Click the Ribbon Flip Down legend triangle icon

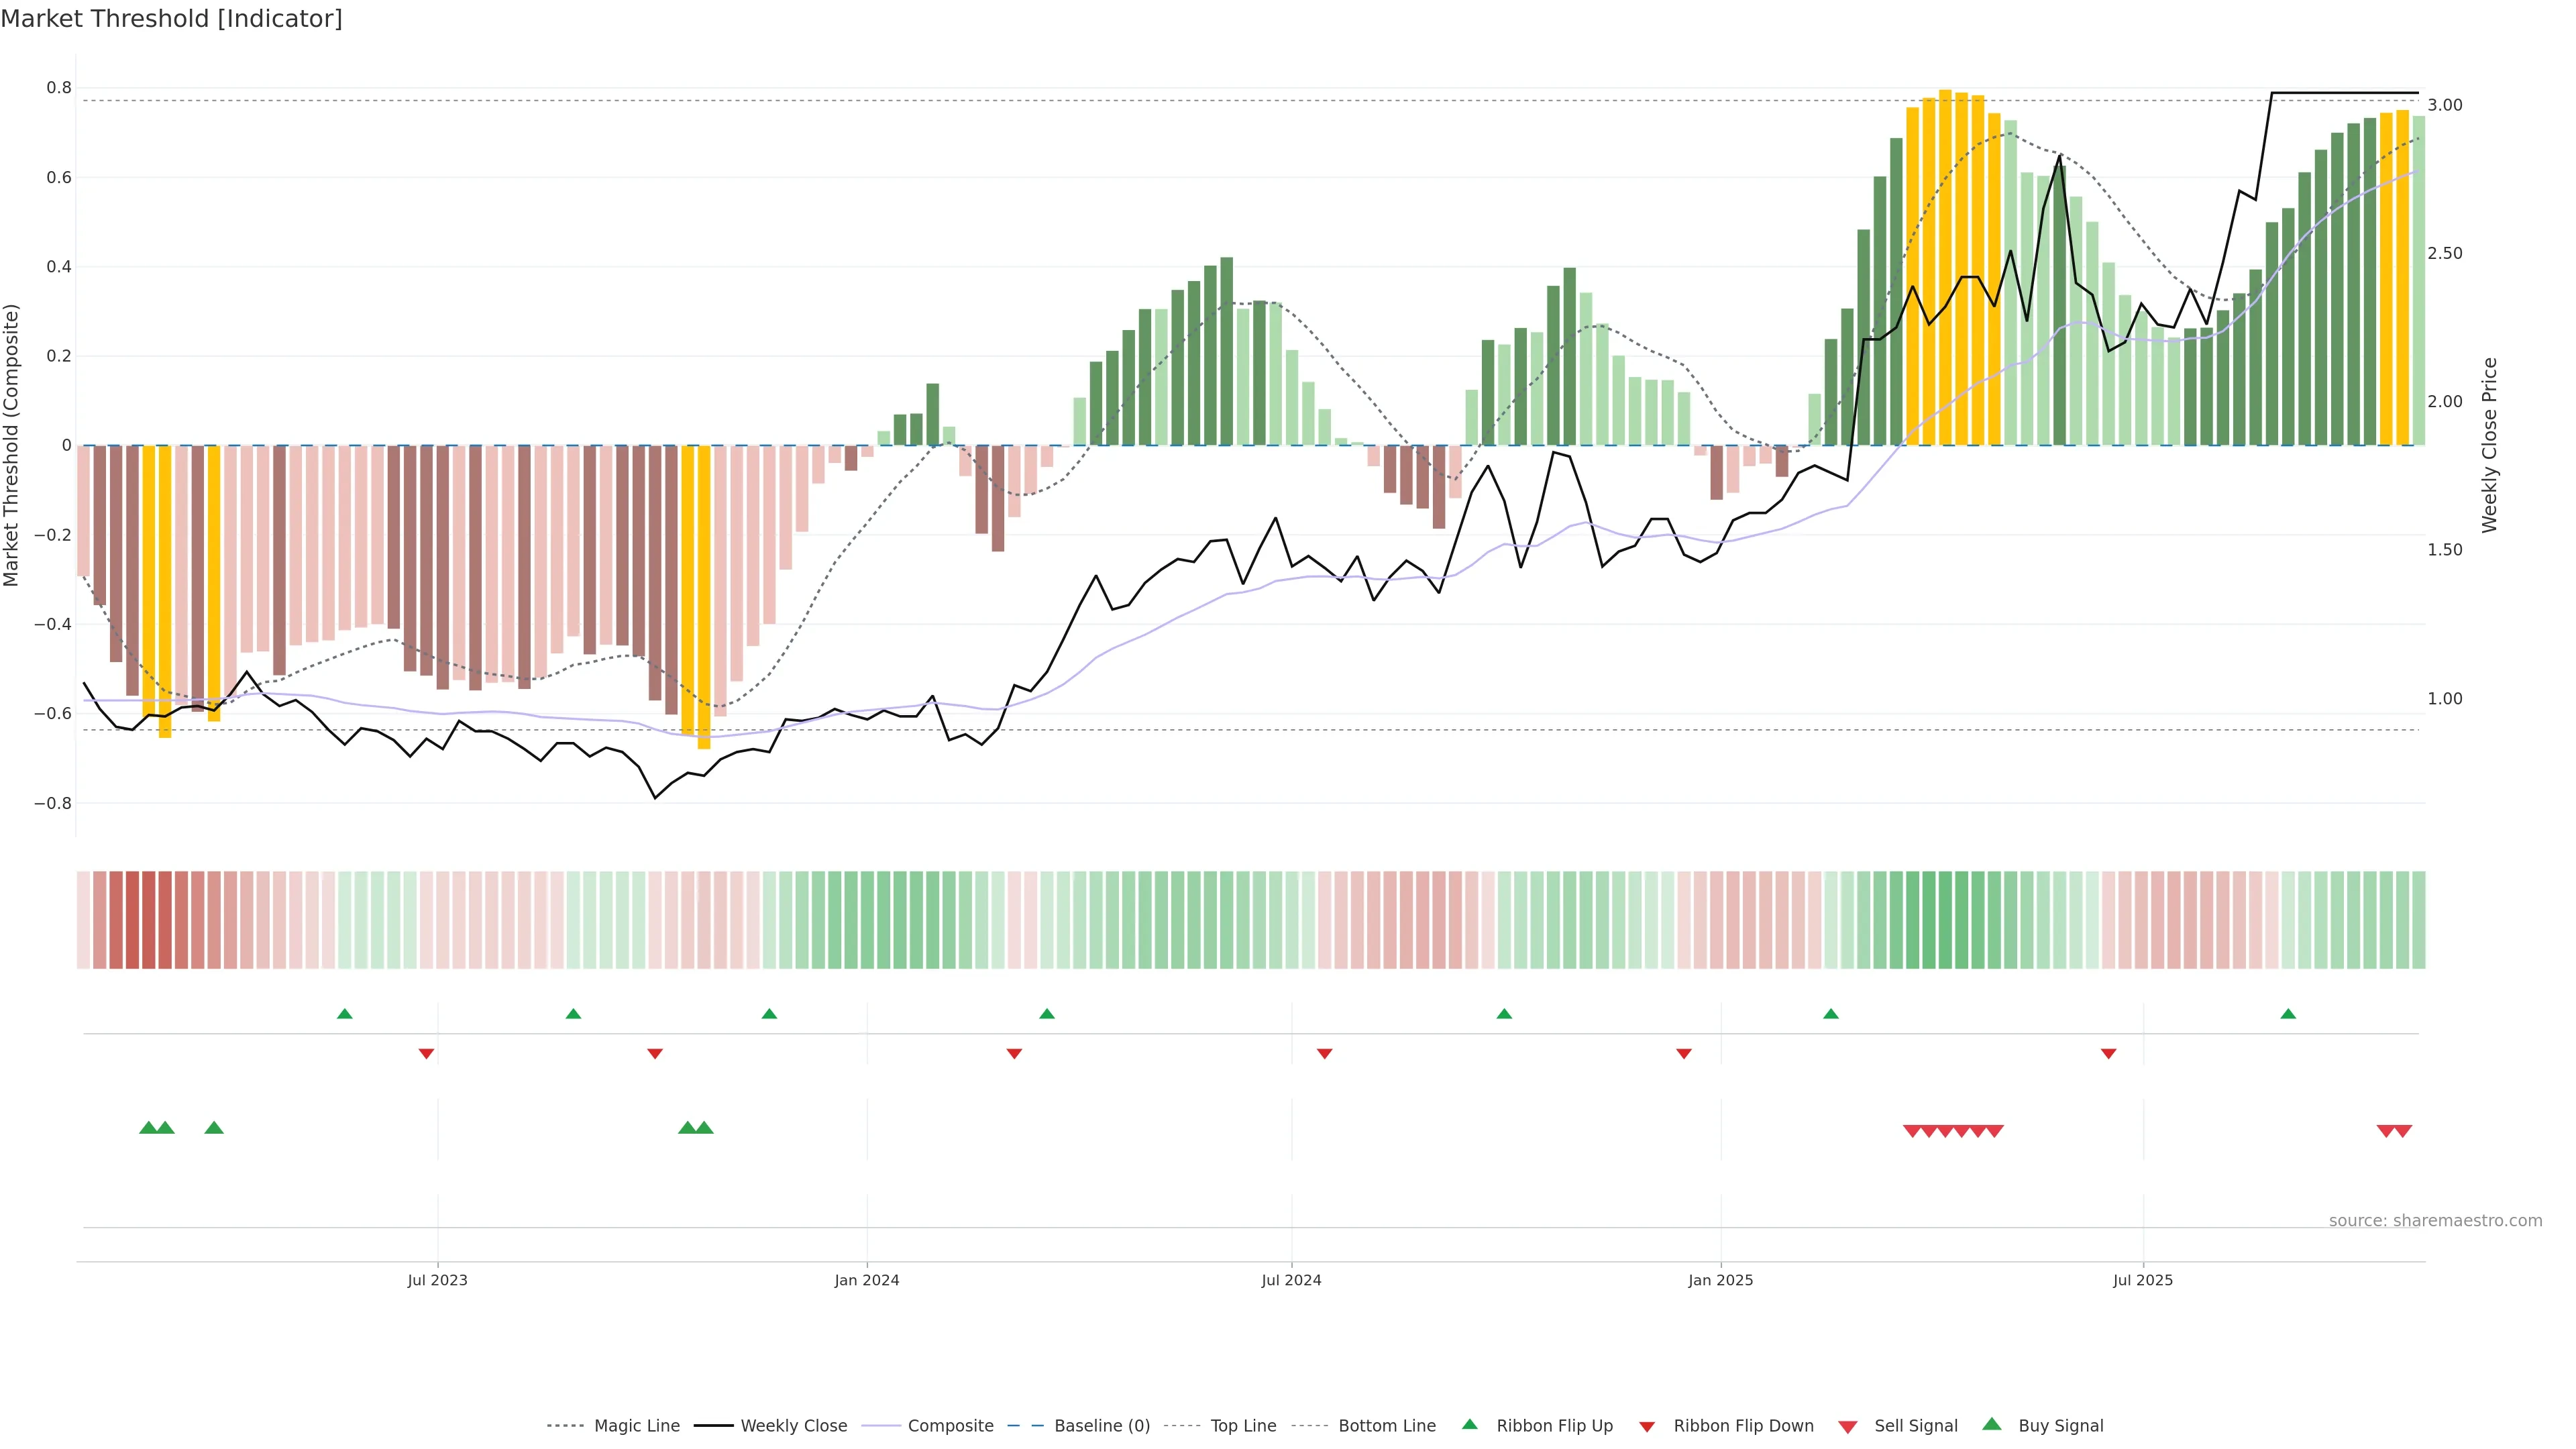pyautogui.click(x=1647, y=1427)
